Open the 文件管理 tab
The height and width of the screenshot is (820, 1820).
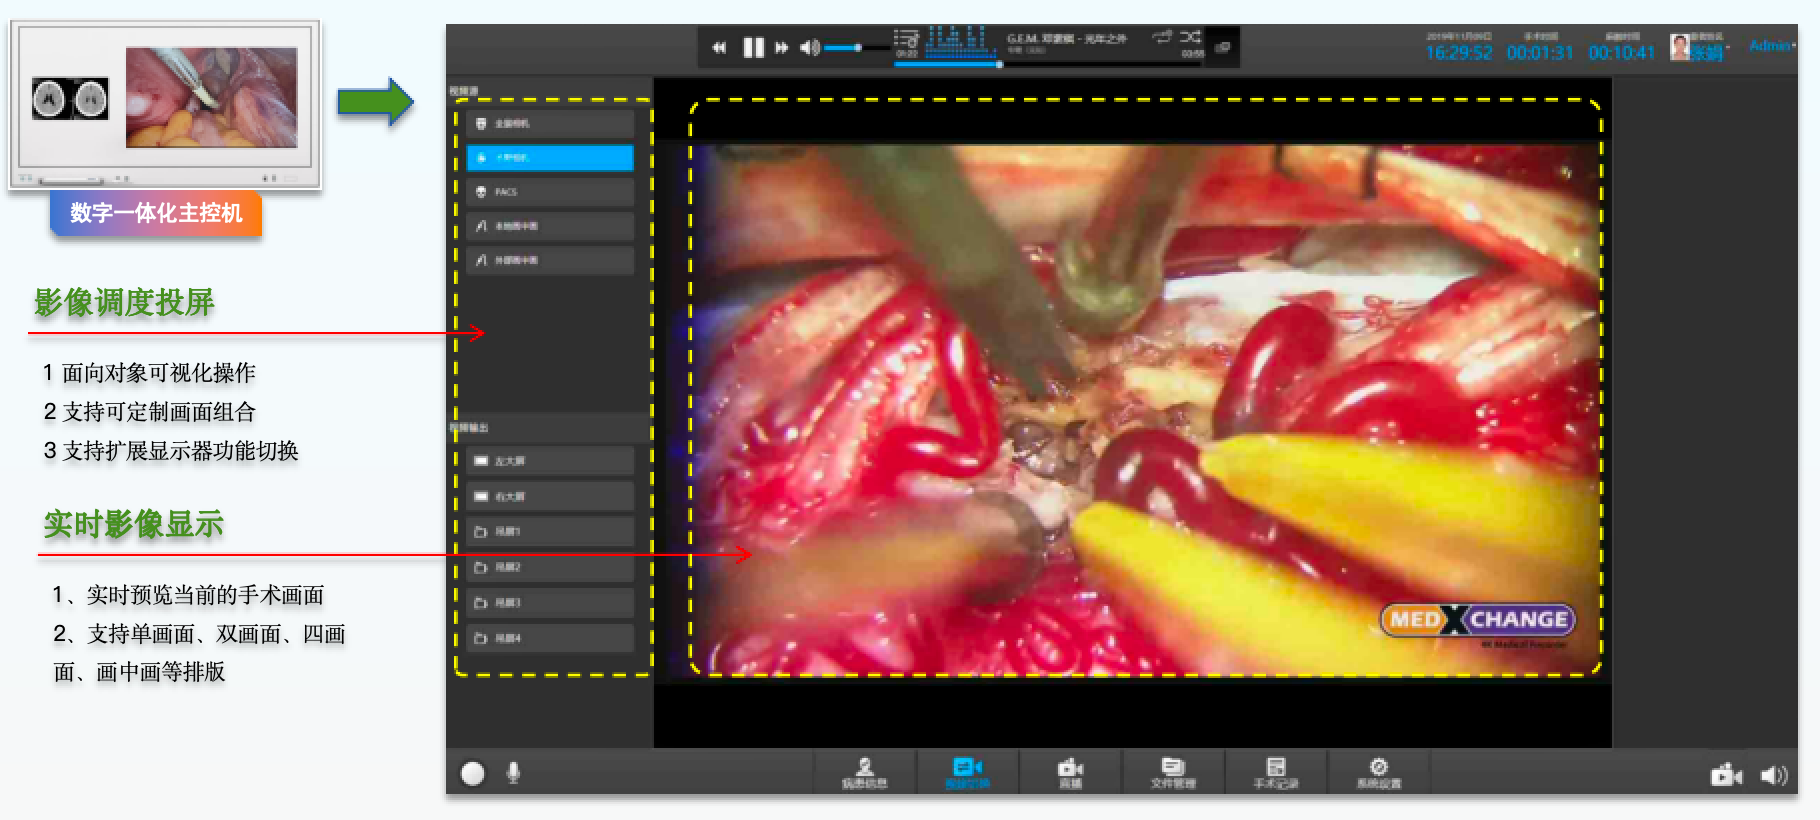(1173, 772)
